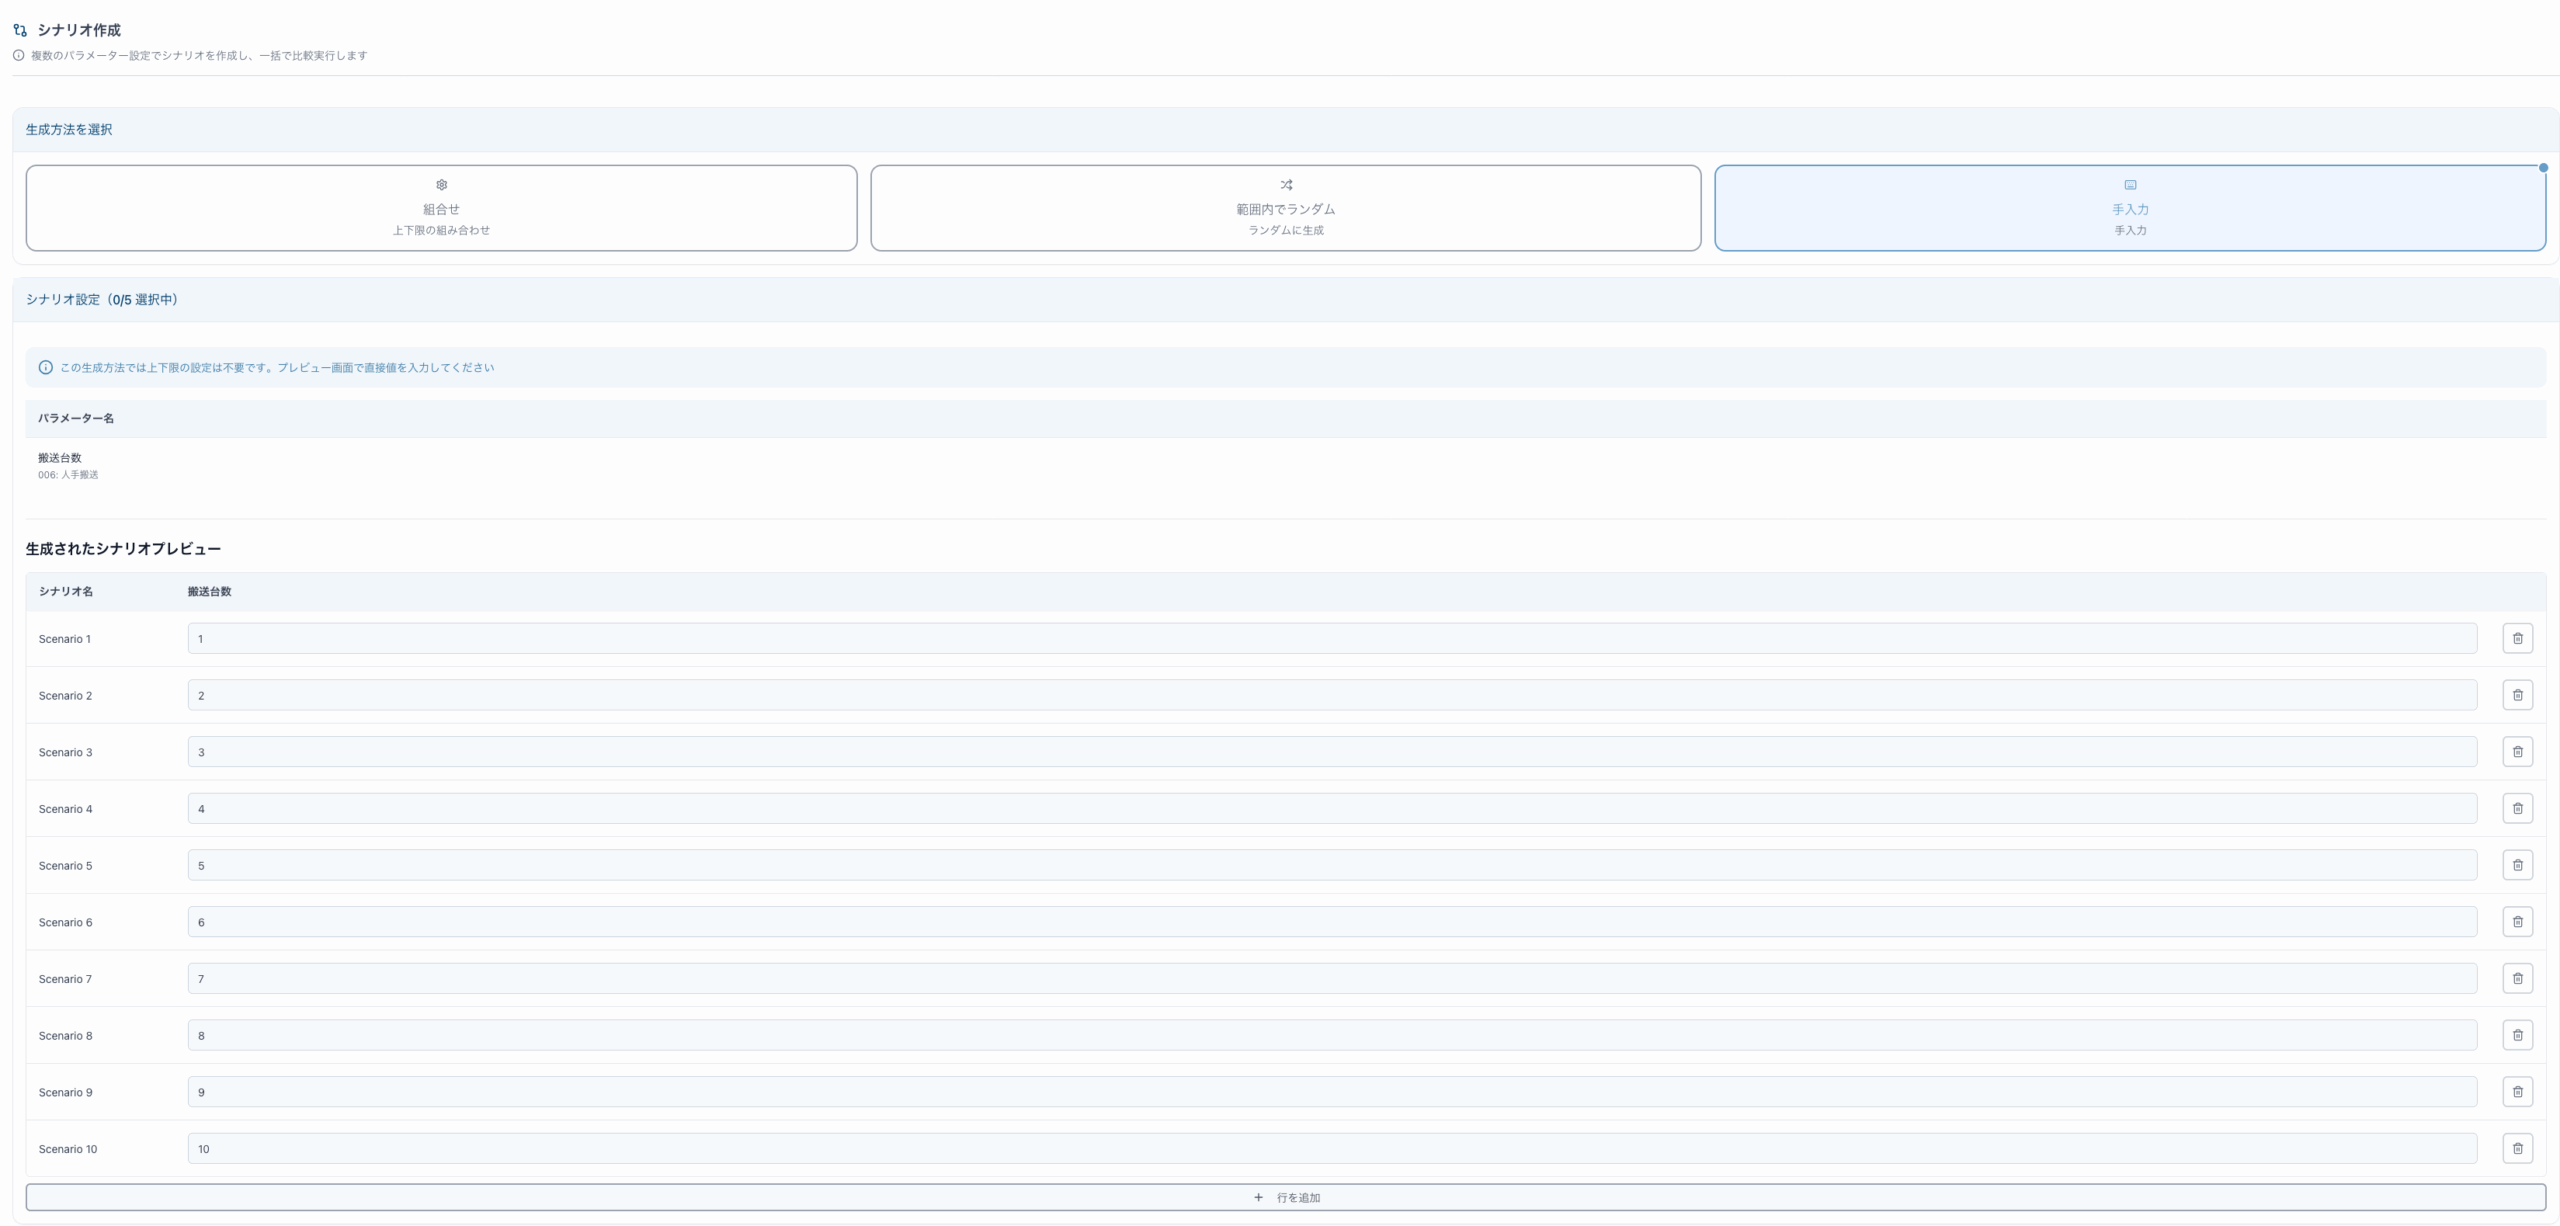
Task: Delete the Scenario 5 row
Action: tap(2517, 865)
